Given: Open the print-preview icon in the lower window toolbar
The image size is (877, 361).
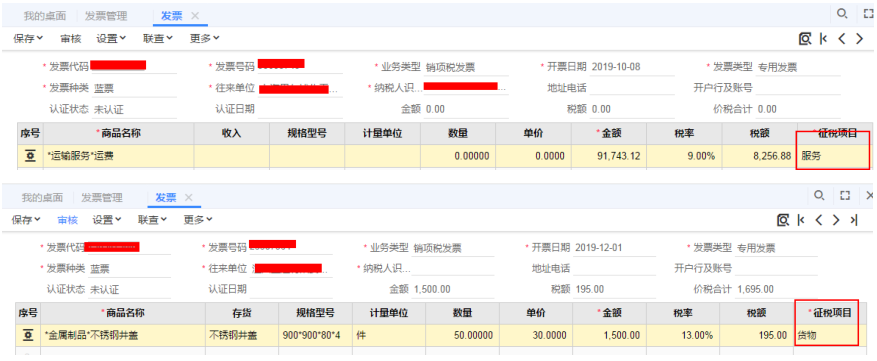Looking at the screenshot, I should click(783, 220).
